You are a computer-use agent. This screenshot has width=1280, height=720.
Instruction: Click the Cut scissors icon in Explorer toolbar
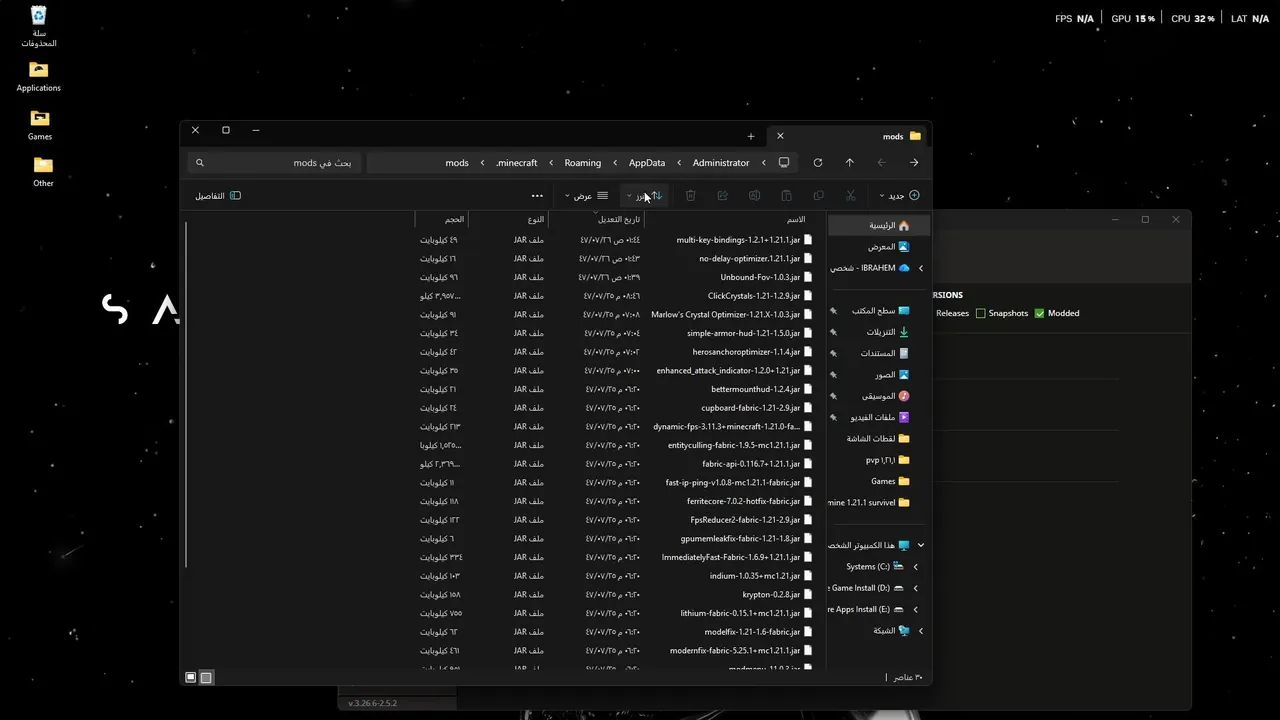[x=850, y=196]
